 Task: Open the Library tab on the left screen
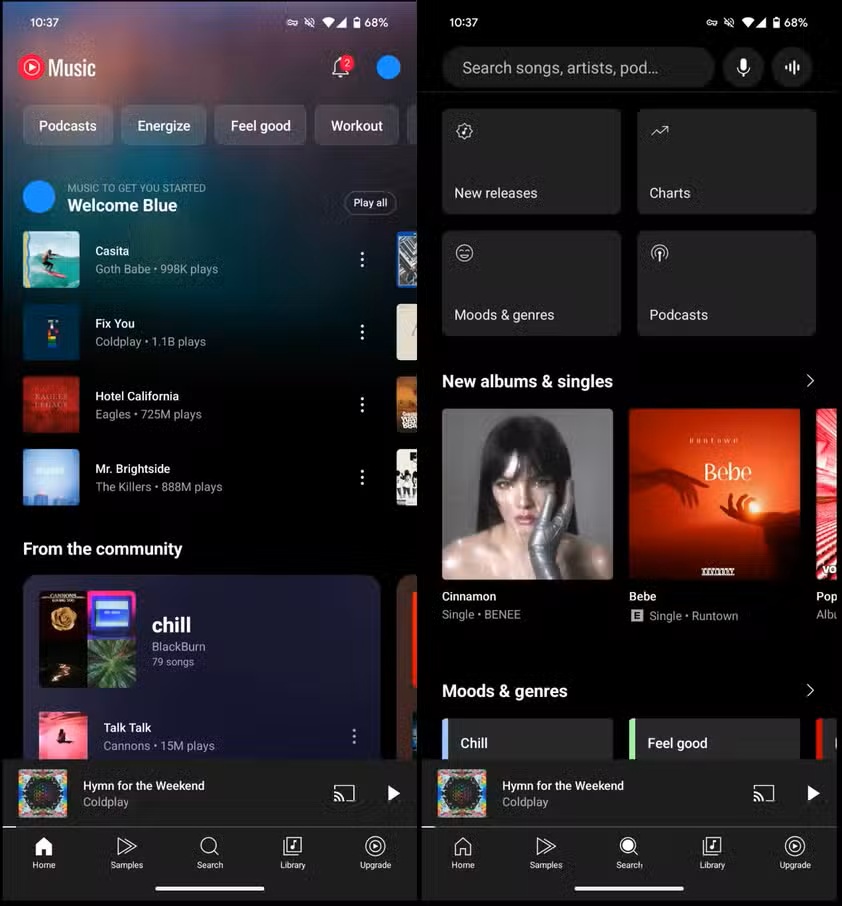click(x=292, y=852)
